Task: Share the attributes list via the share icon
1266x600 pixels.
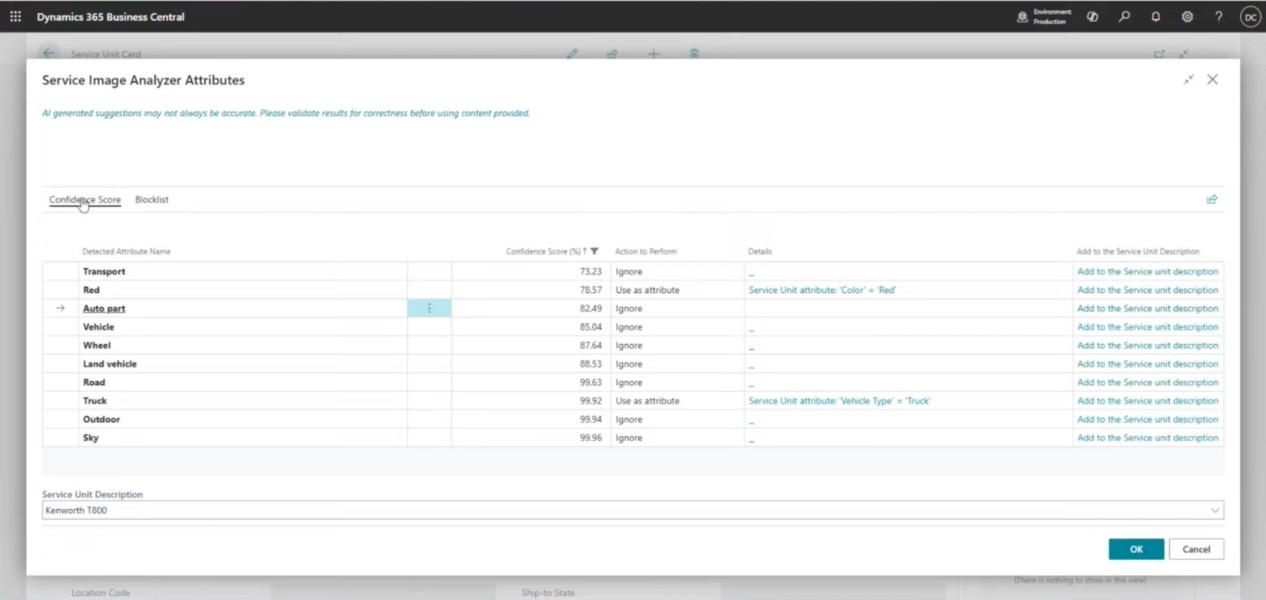Action: click(x=1211, y=199)
